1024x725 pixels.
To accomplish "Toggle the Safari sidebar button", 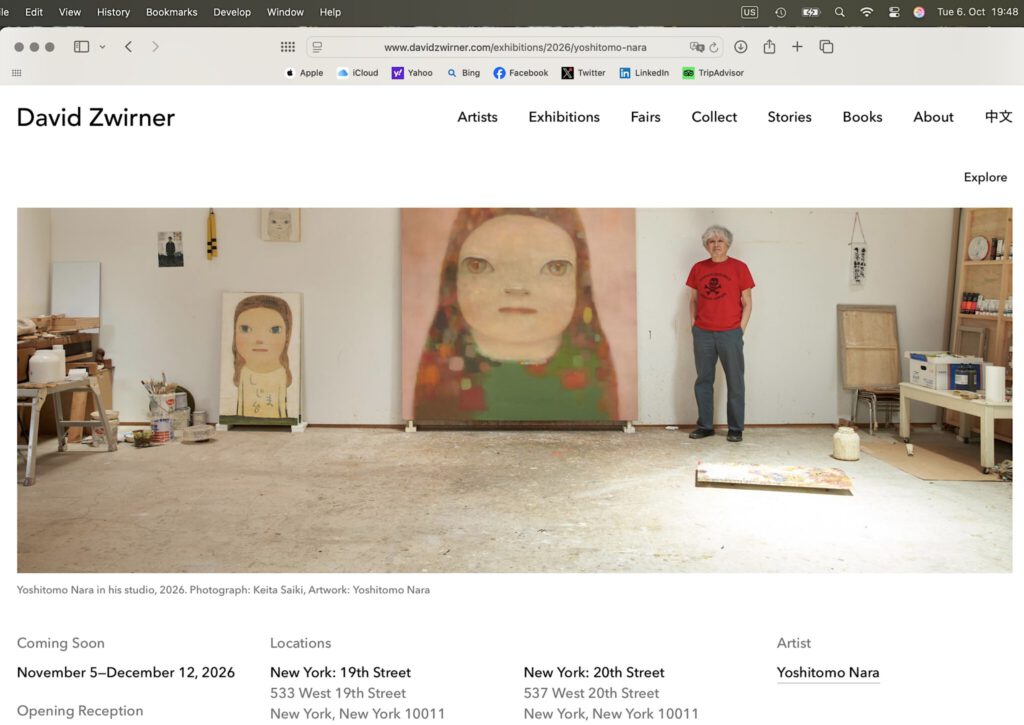I will (82, 47).
